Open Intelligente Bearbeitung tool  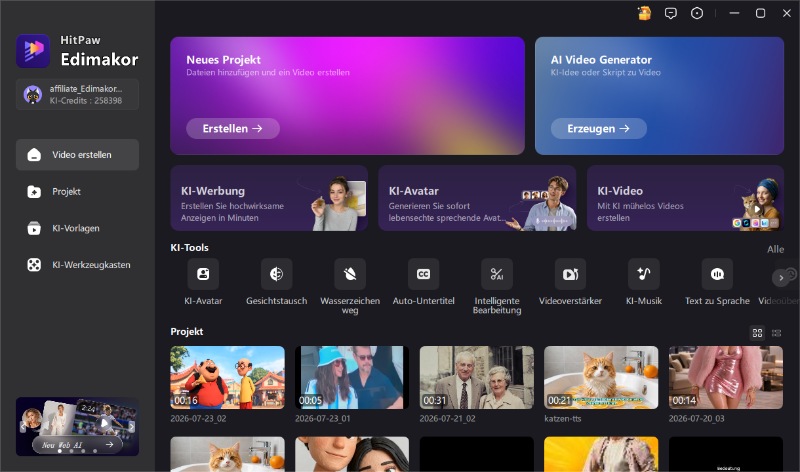[x=497, y=274]
